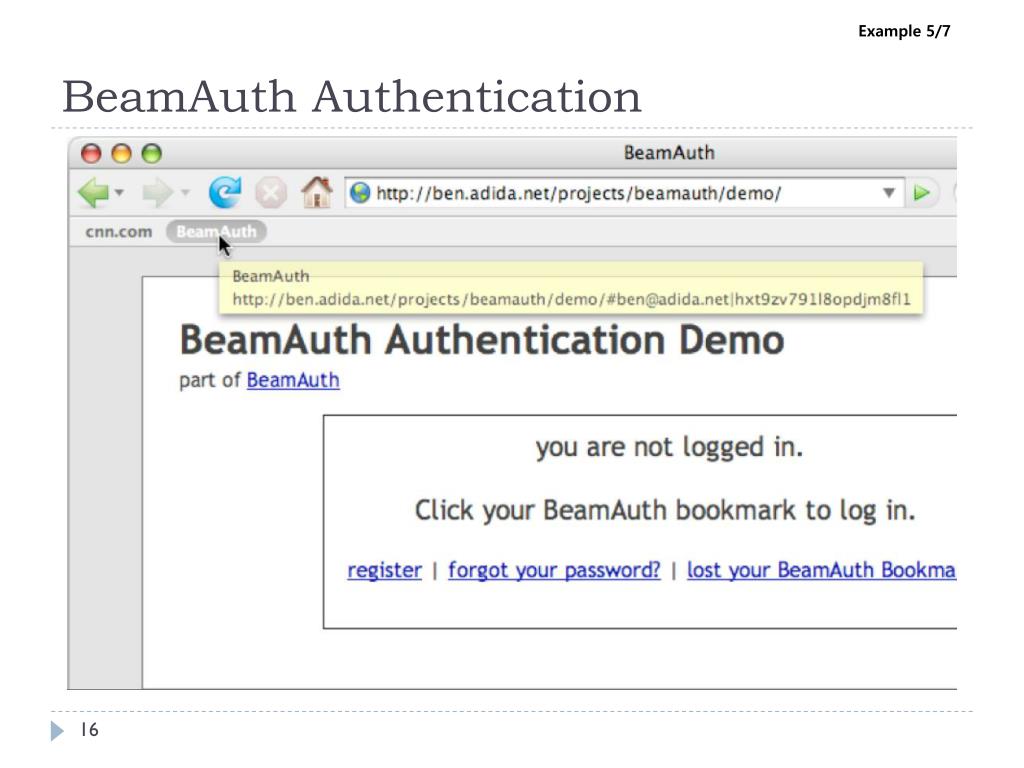1024x768 pixels.
Task: Click the Stop loading X icon
Action: [x=270, y=193]
